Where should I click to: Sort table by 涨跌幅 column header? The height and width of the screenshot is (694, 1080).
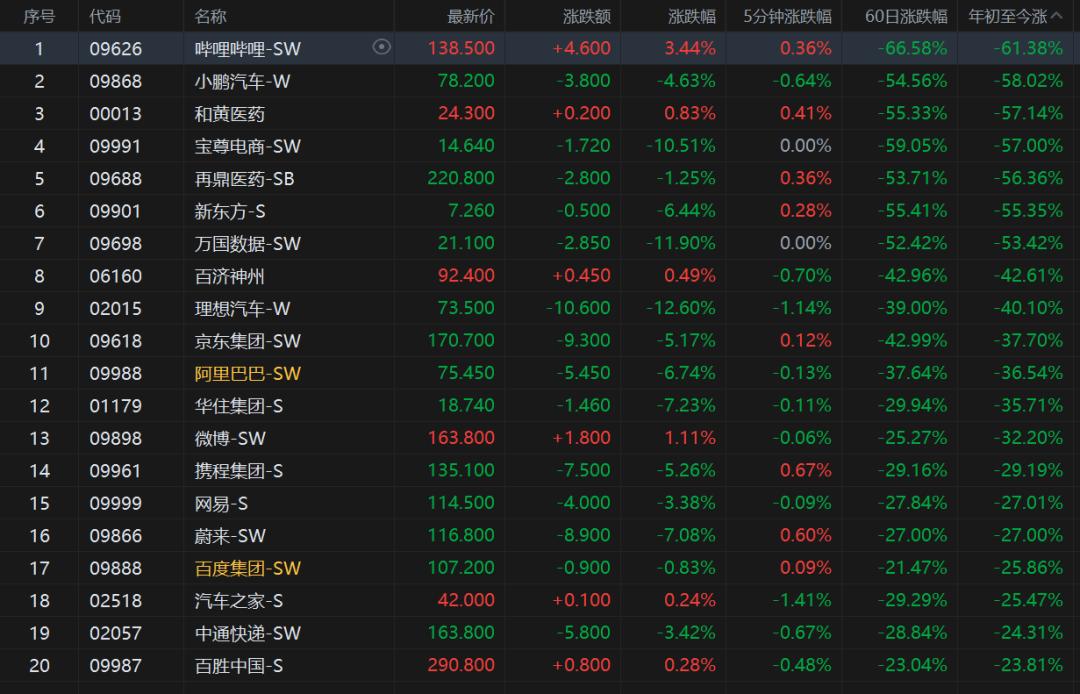(692, 16)
